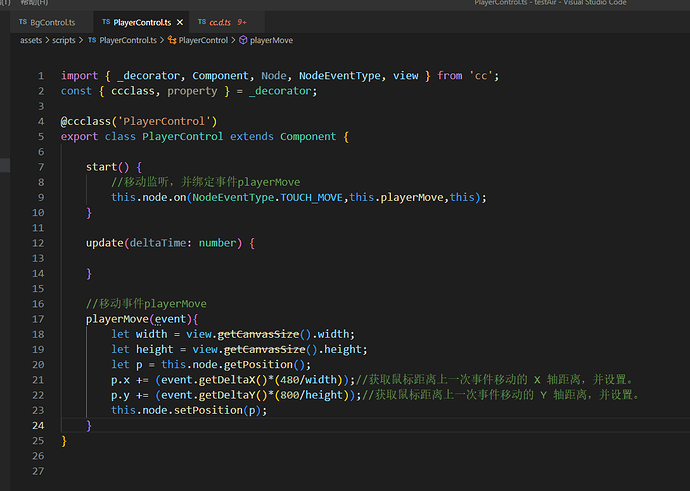Click 'update' method name on line 12
The height and width of the screenshot is (491, 690).
tap(104, 243)
